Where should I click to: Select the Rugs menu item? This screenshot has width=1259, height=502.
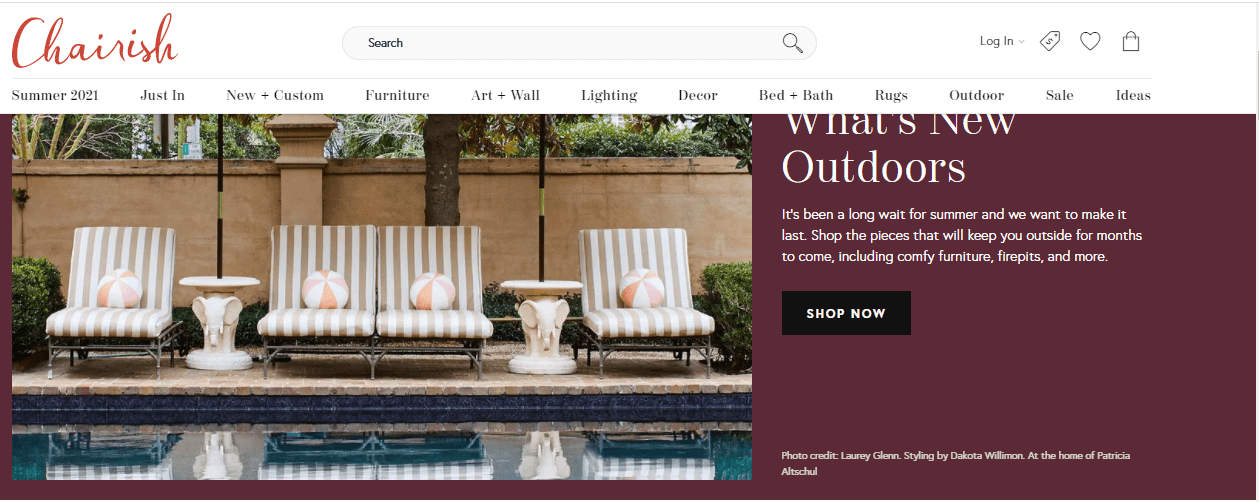[x=891, y=95]
